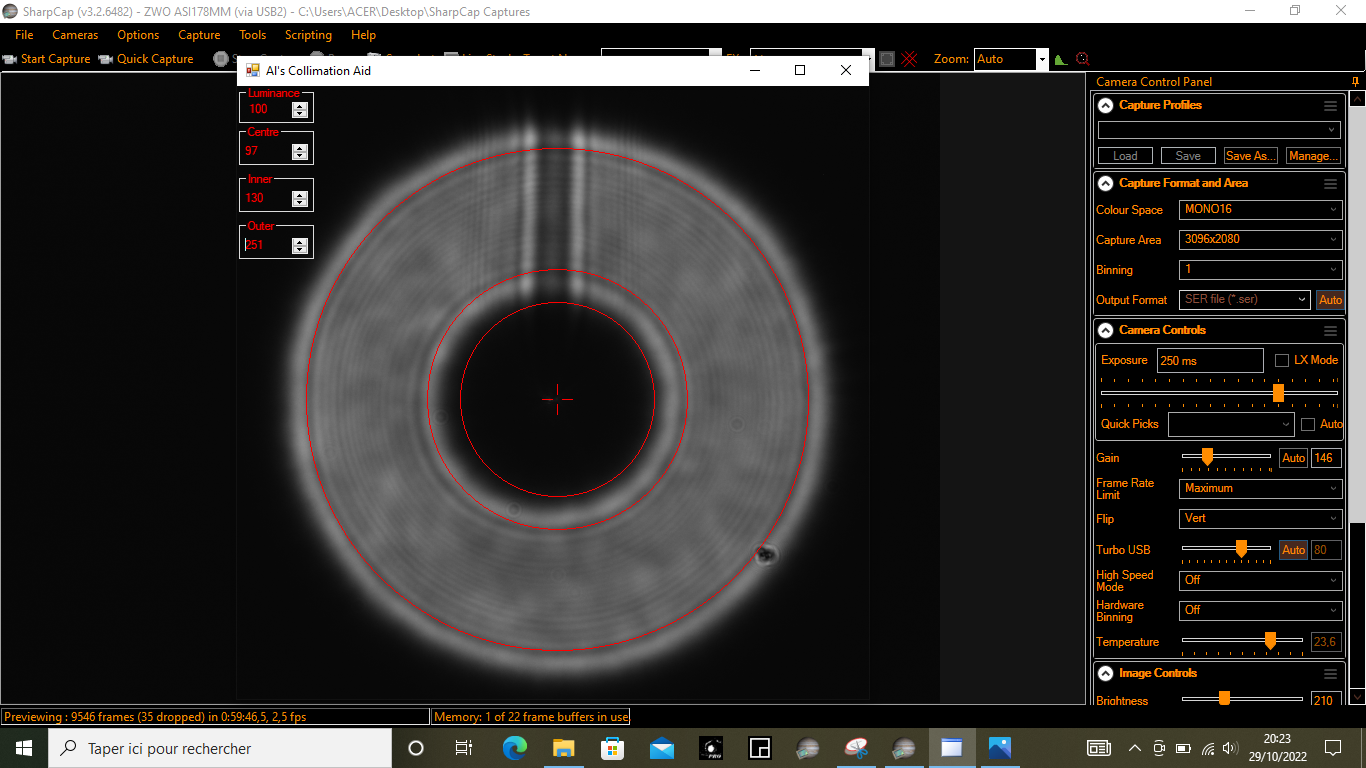This screenshot has width=1366, height=768.
Task: Open Mail app from taskbar
Action: tap(661, 748)
